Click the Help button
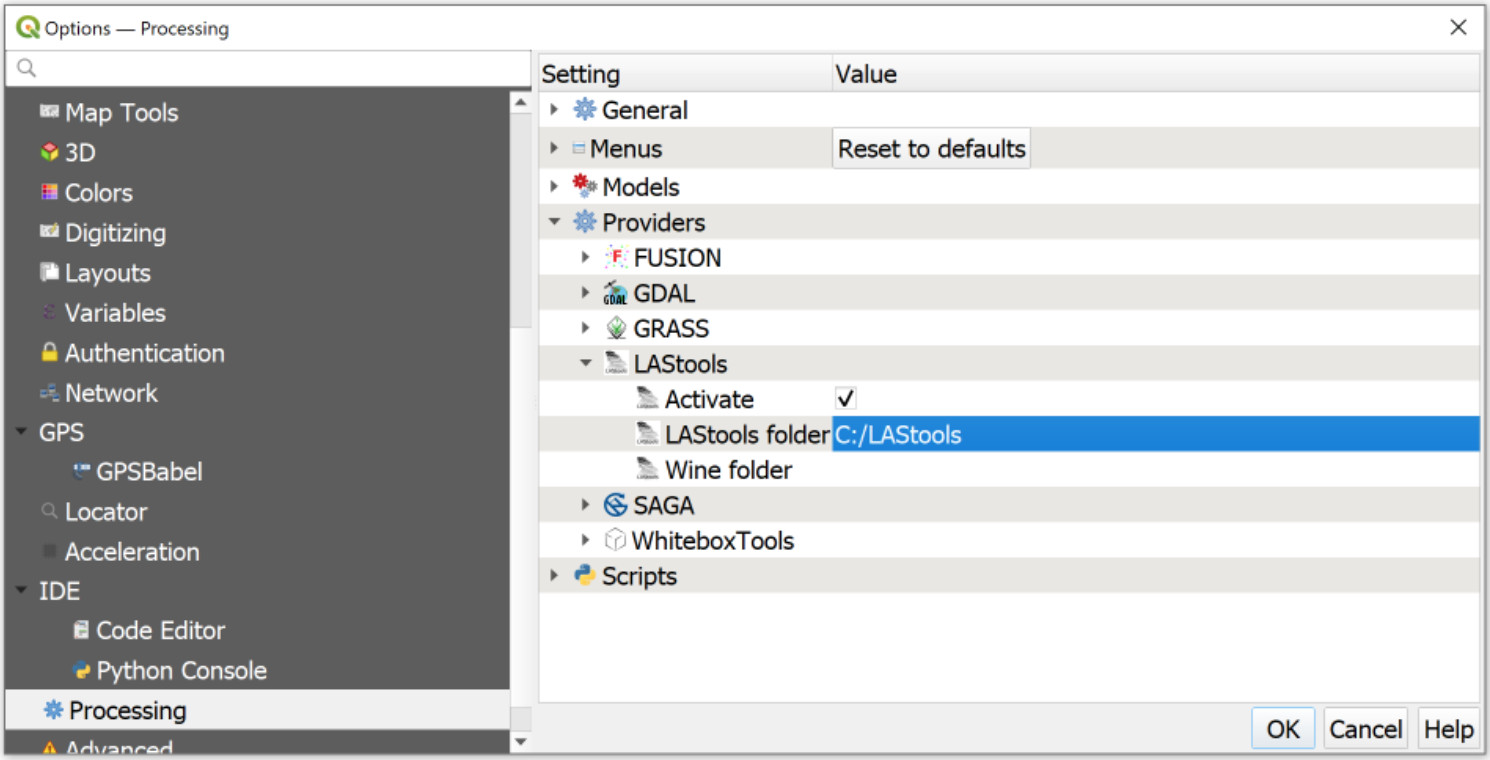Screen dimensions: 1490x760 (x=1448, y=729)
